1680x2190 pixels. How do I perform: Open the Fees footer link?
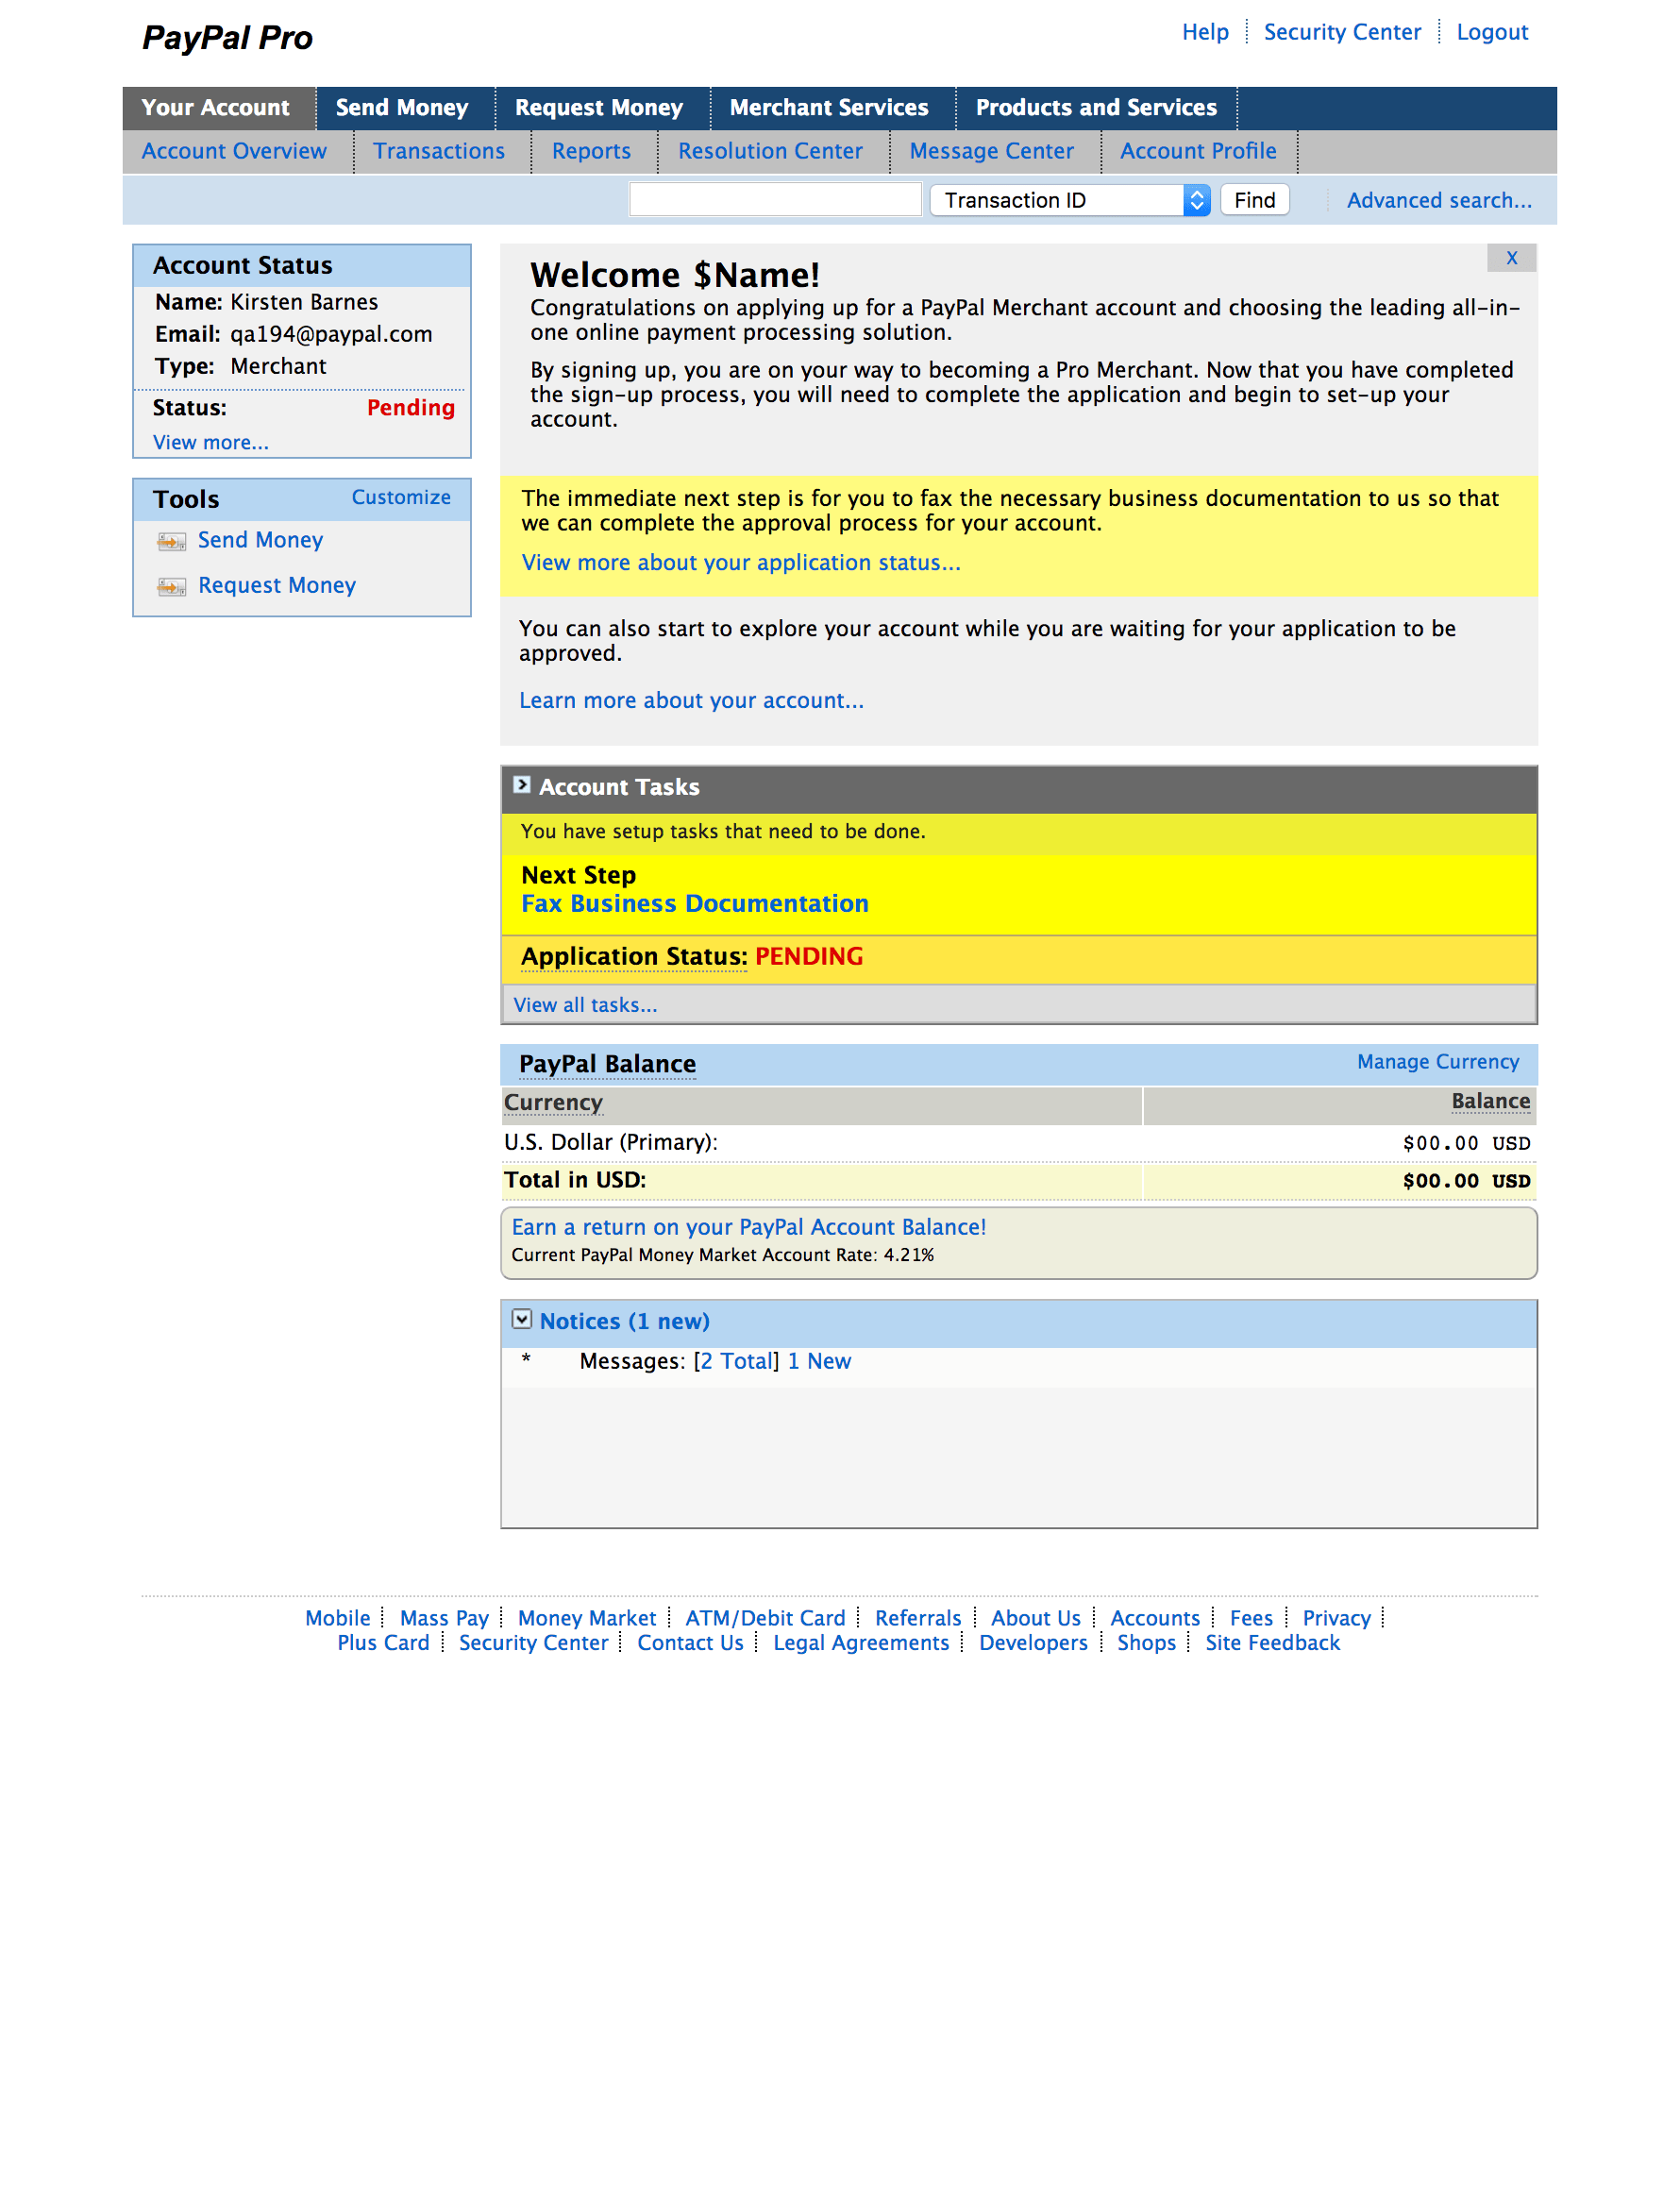tap(1251, 1618)
